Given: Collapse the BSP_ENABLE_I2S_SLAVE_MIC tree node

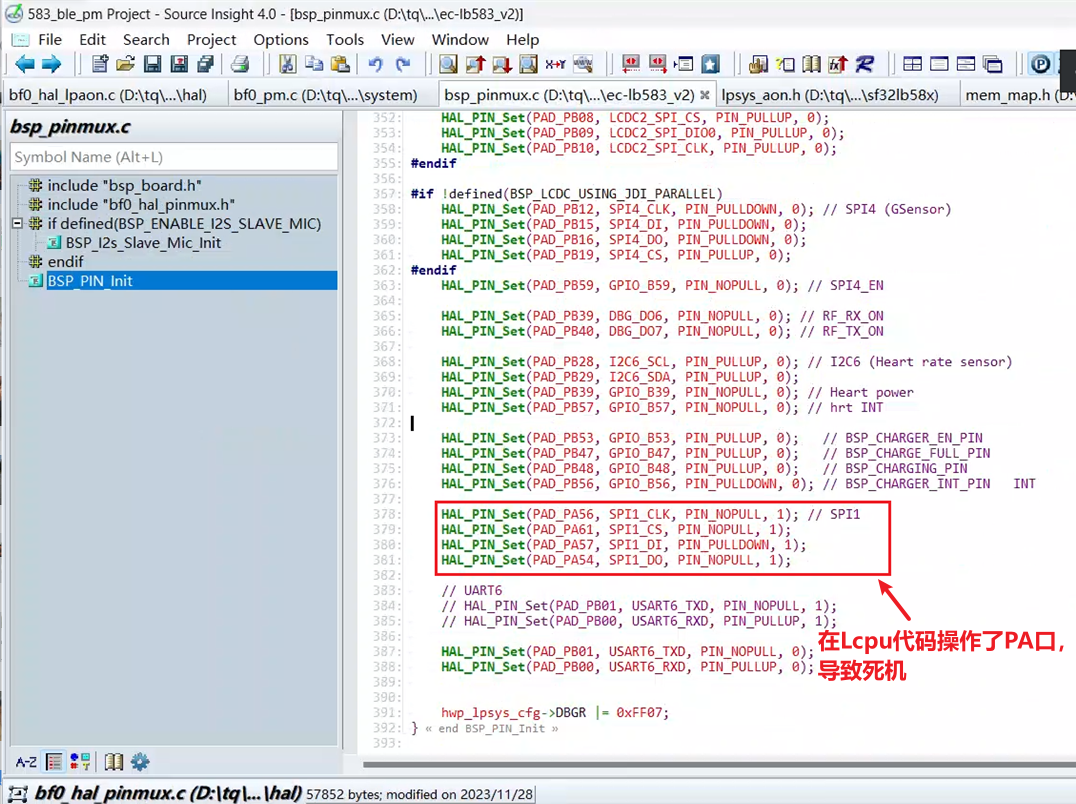Looking at the screenshot, I should [x=17, y=224].
